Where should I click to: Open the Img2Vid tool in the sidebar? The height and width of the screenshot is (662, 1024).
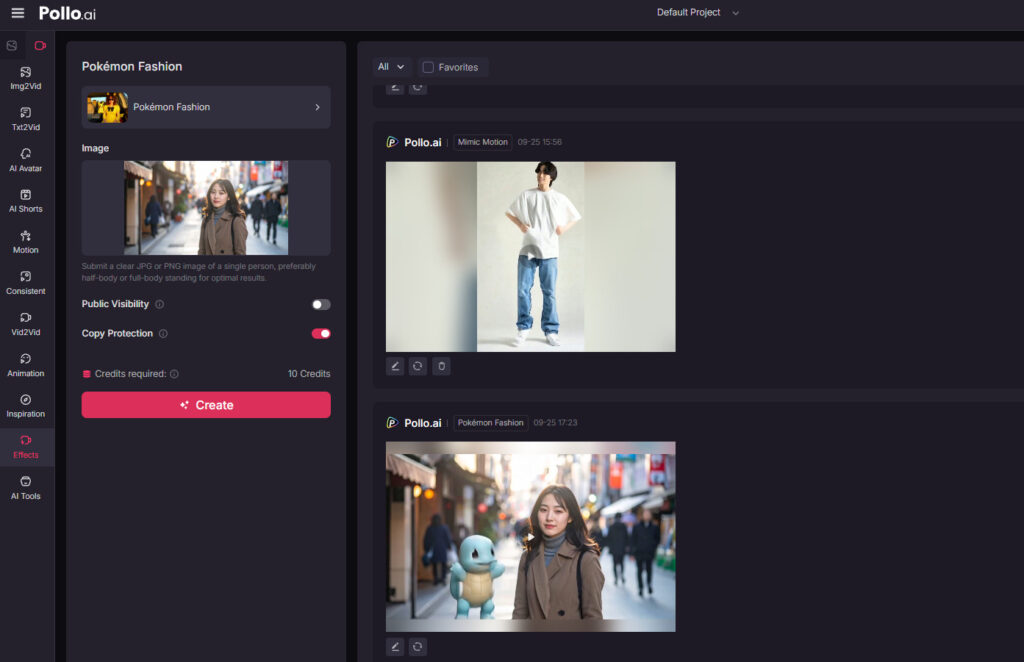[26, 78]
